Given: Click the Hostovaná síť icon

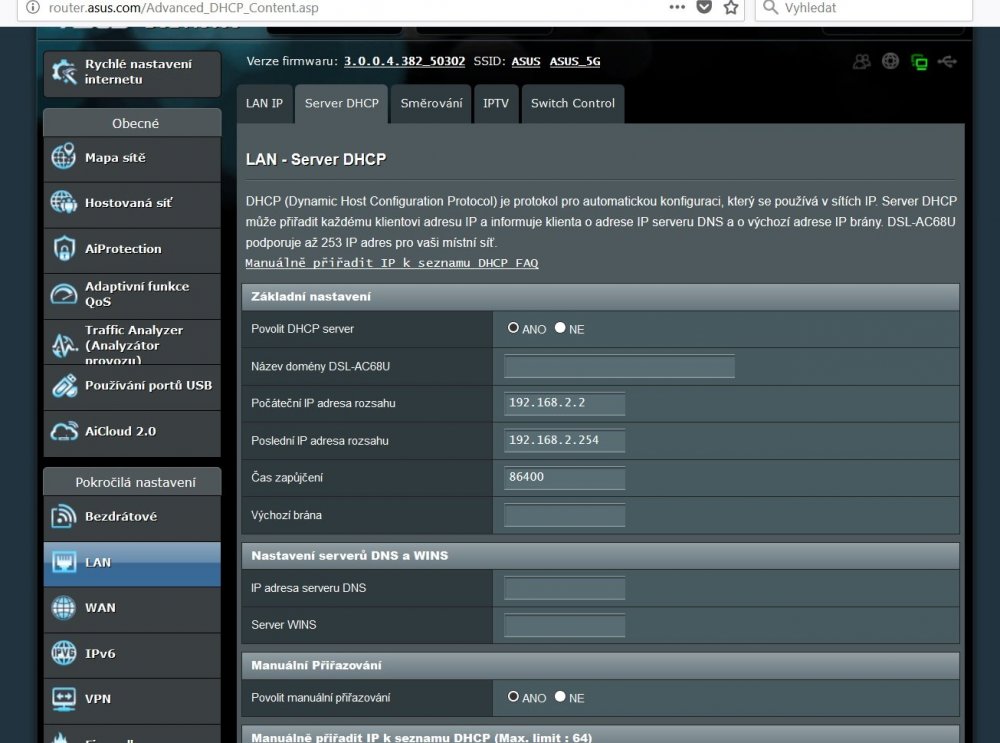Looking at the screenshot, I should click(64, 202).
